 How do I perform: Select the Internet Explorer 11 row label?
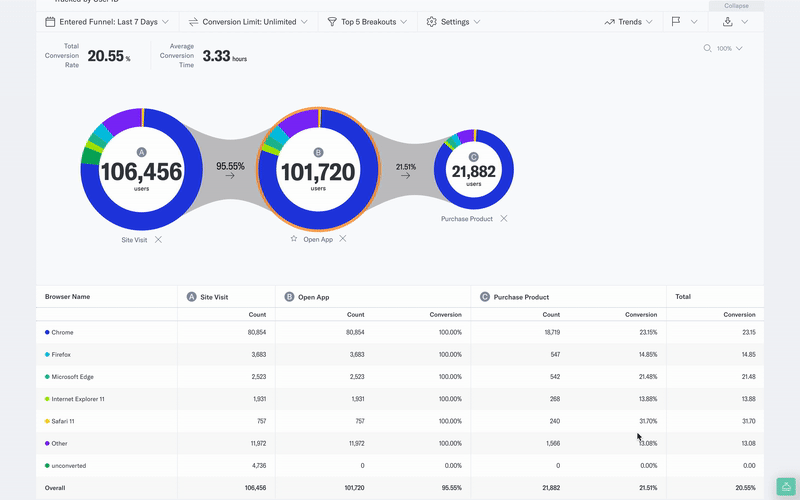point(78,399)
